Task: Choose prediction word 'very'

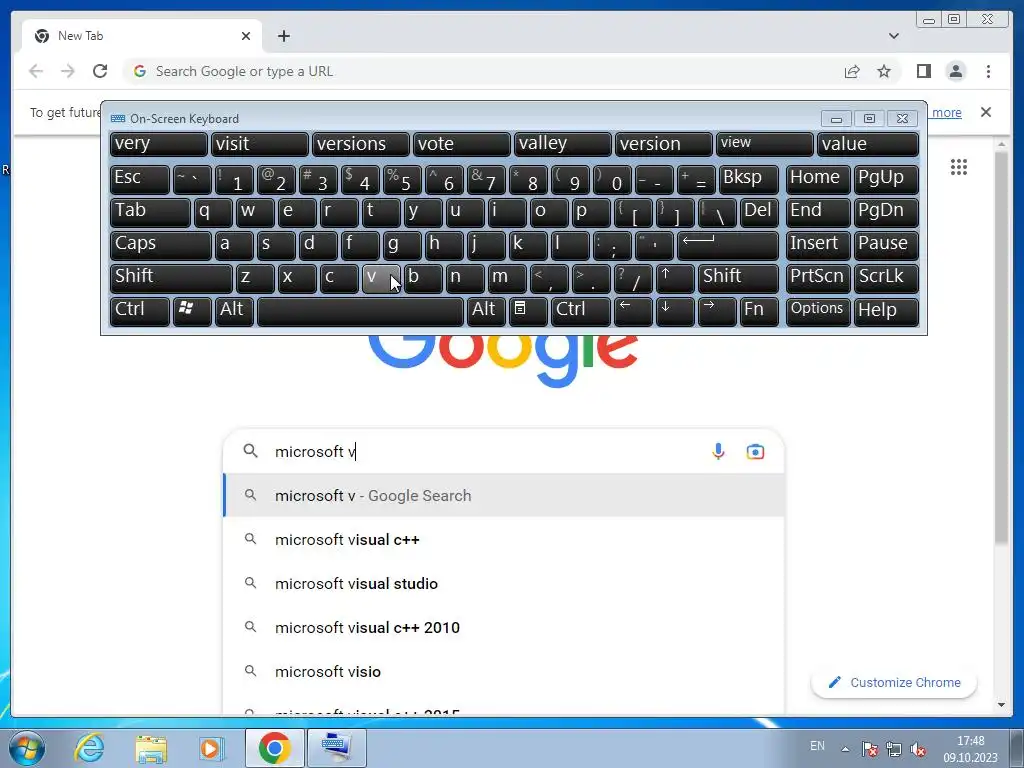Action: tap(159, 144)
